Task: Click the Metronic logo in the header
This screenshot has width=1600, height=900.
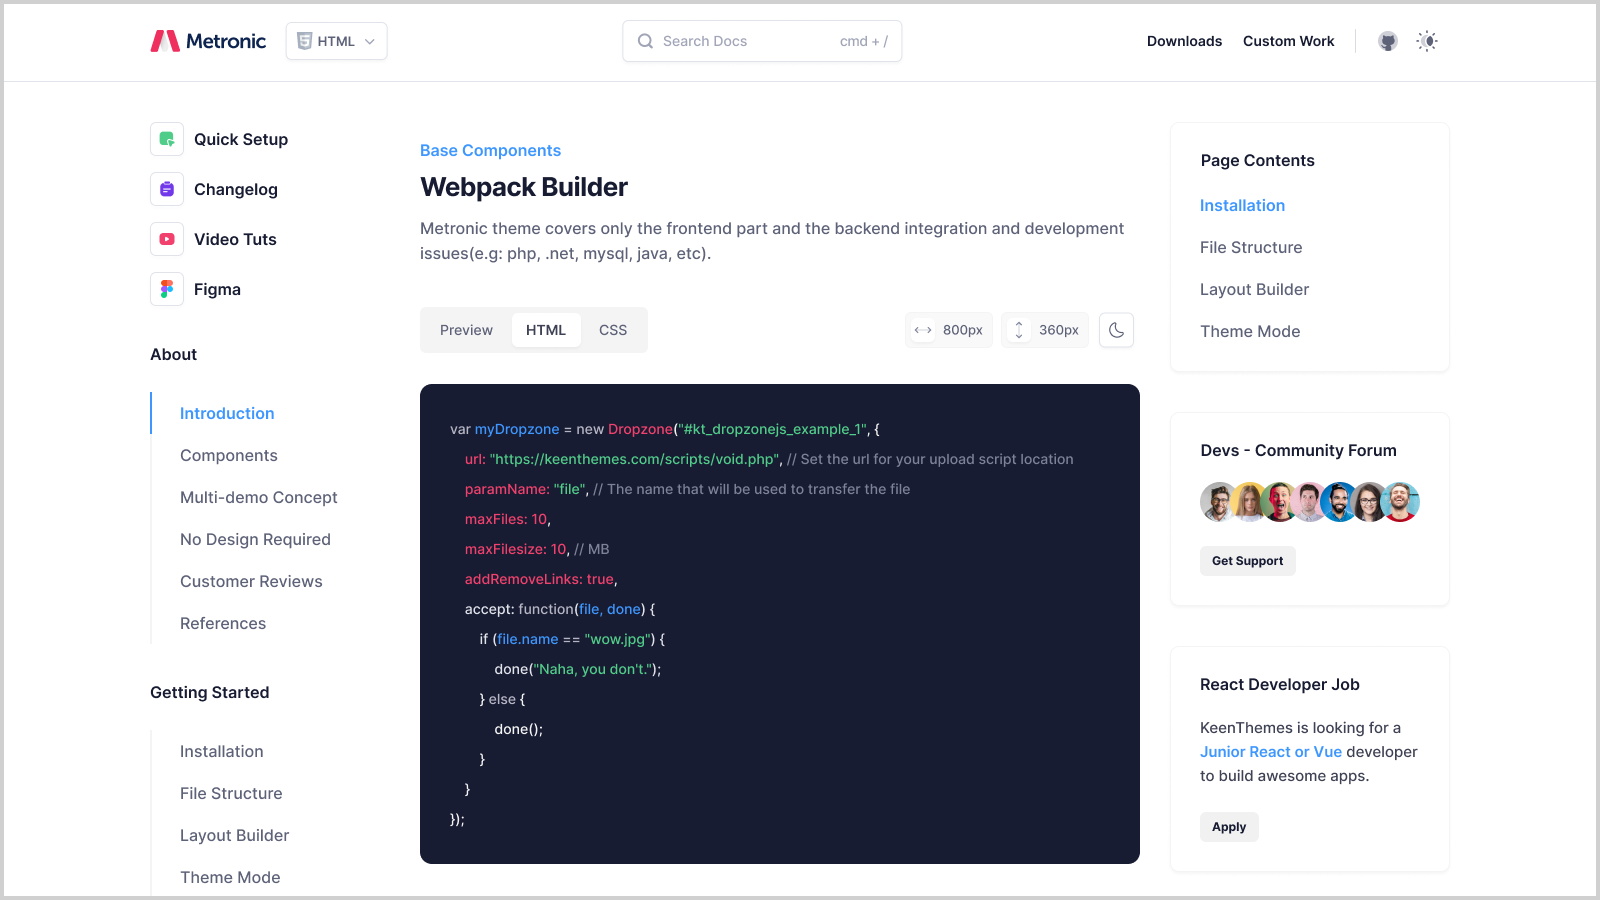Action: coord(208,41)
